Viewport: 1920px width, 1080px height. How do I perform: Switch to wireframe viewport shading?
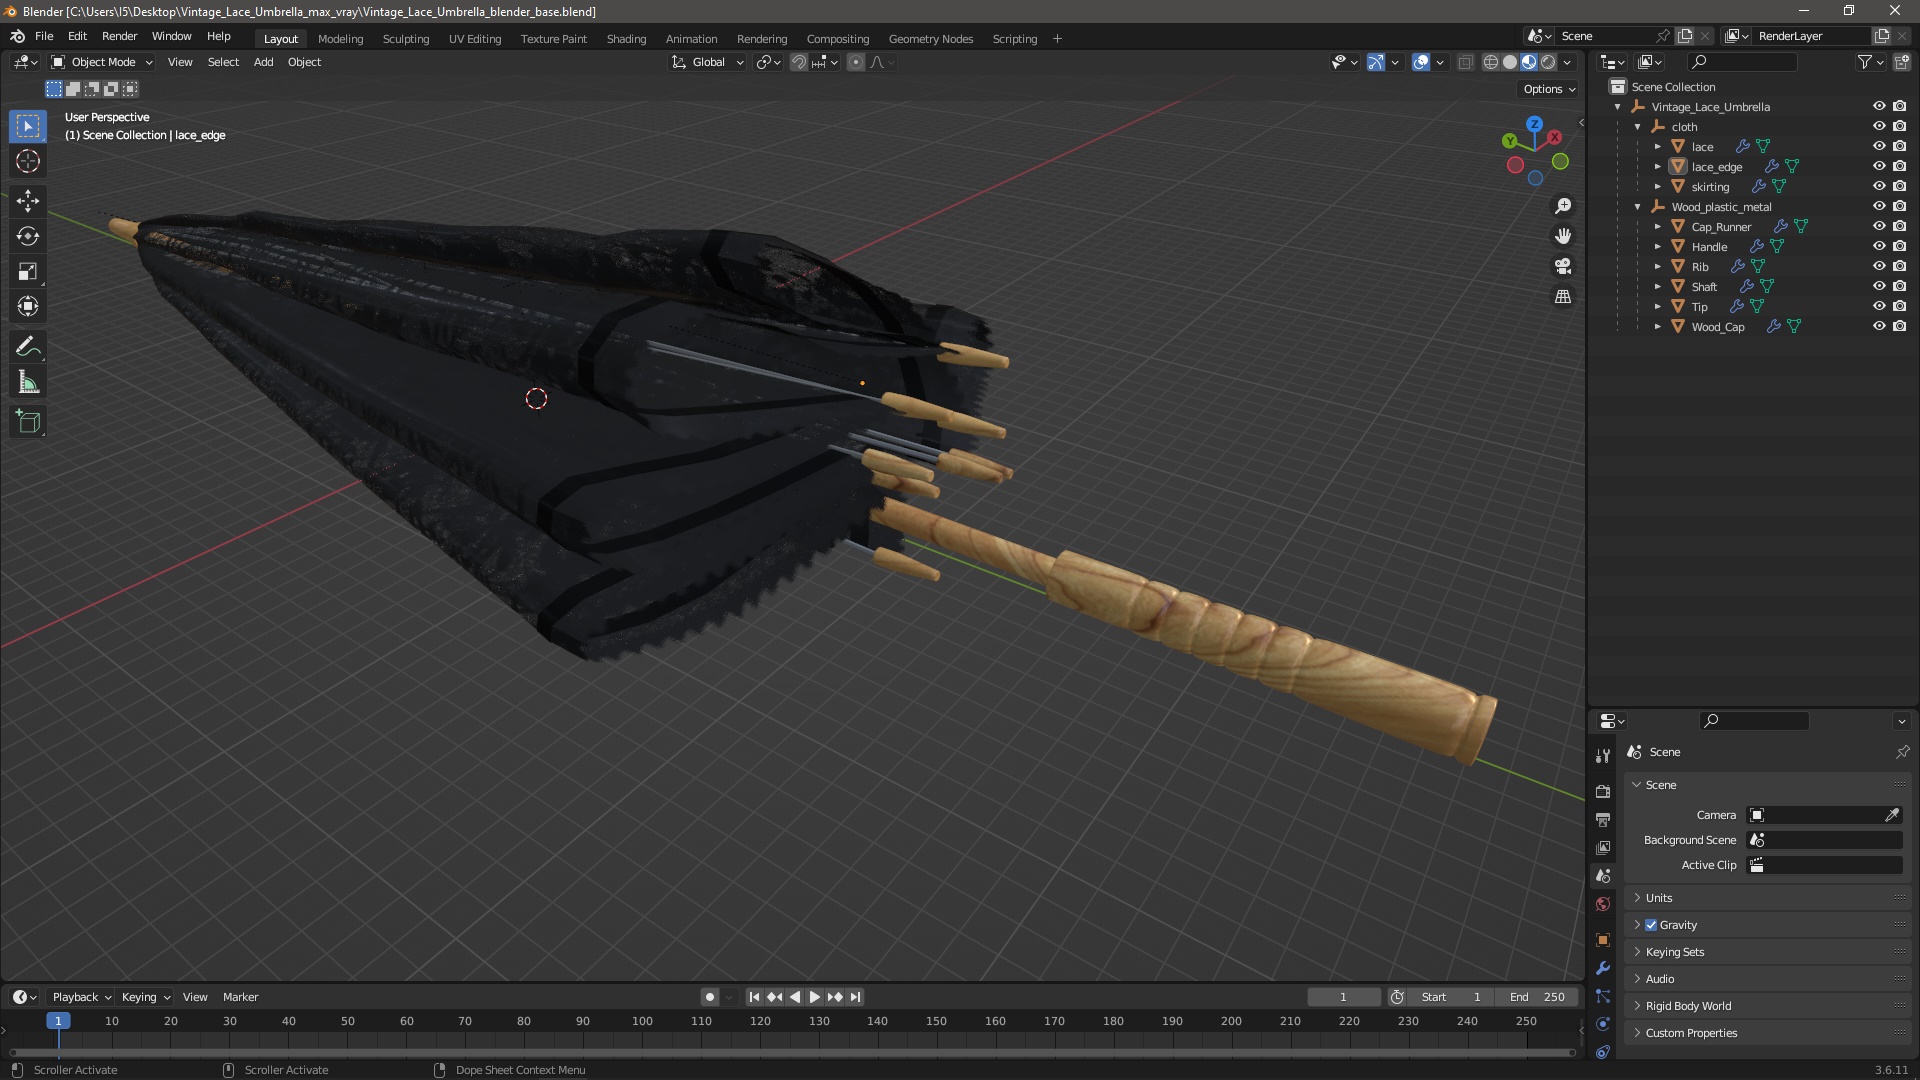[1491, 62]
